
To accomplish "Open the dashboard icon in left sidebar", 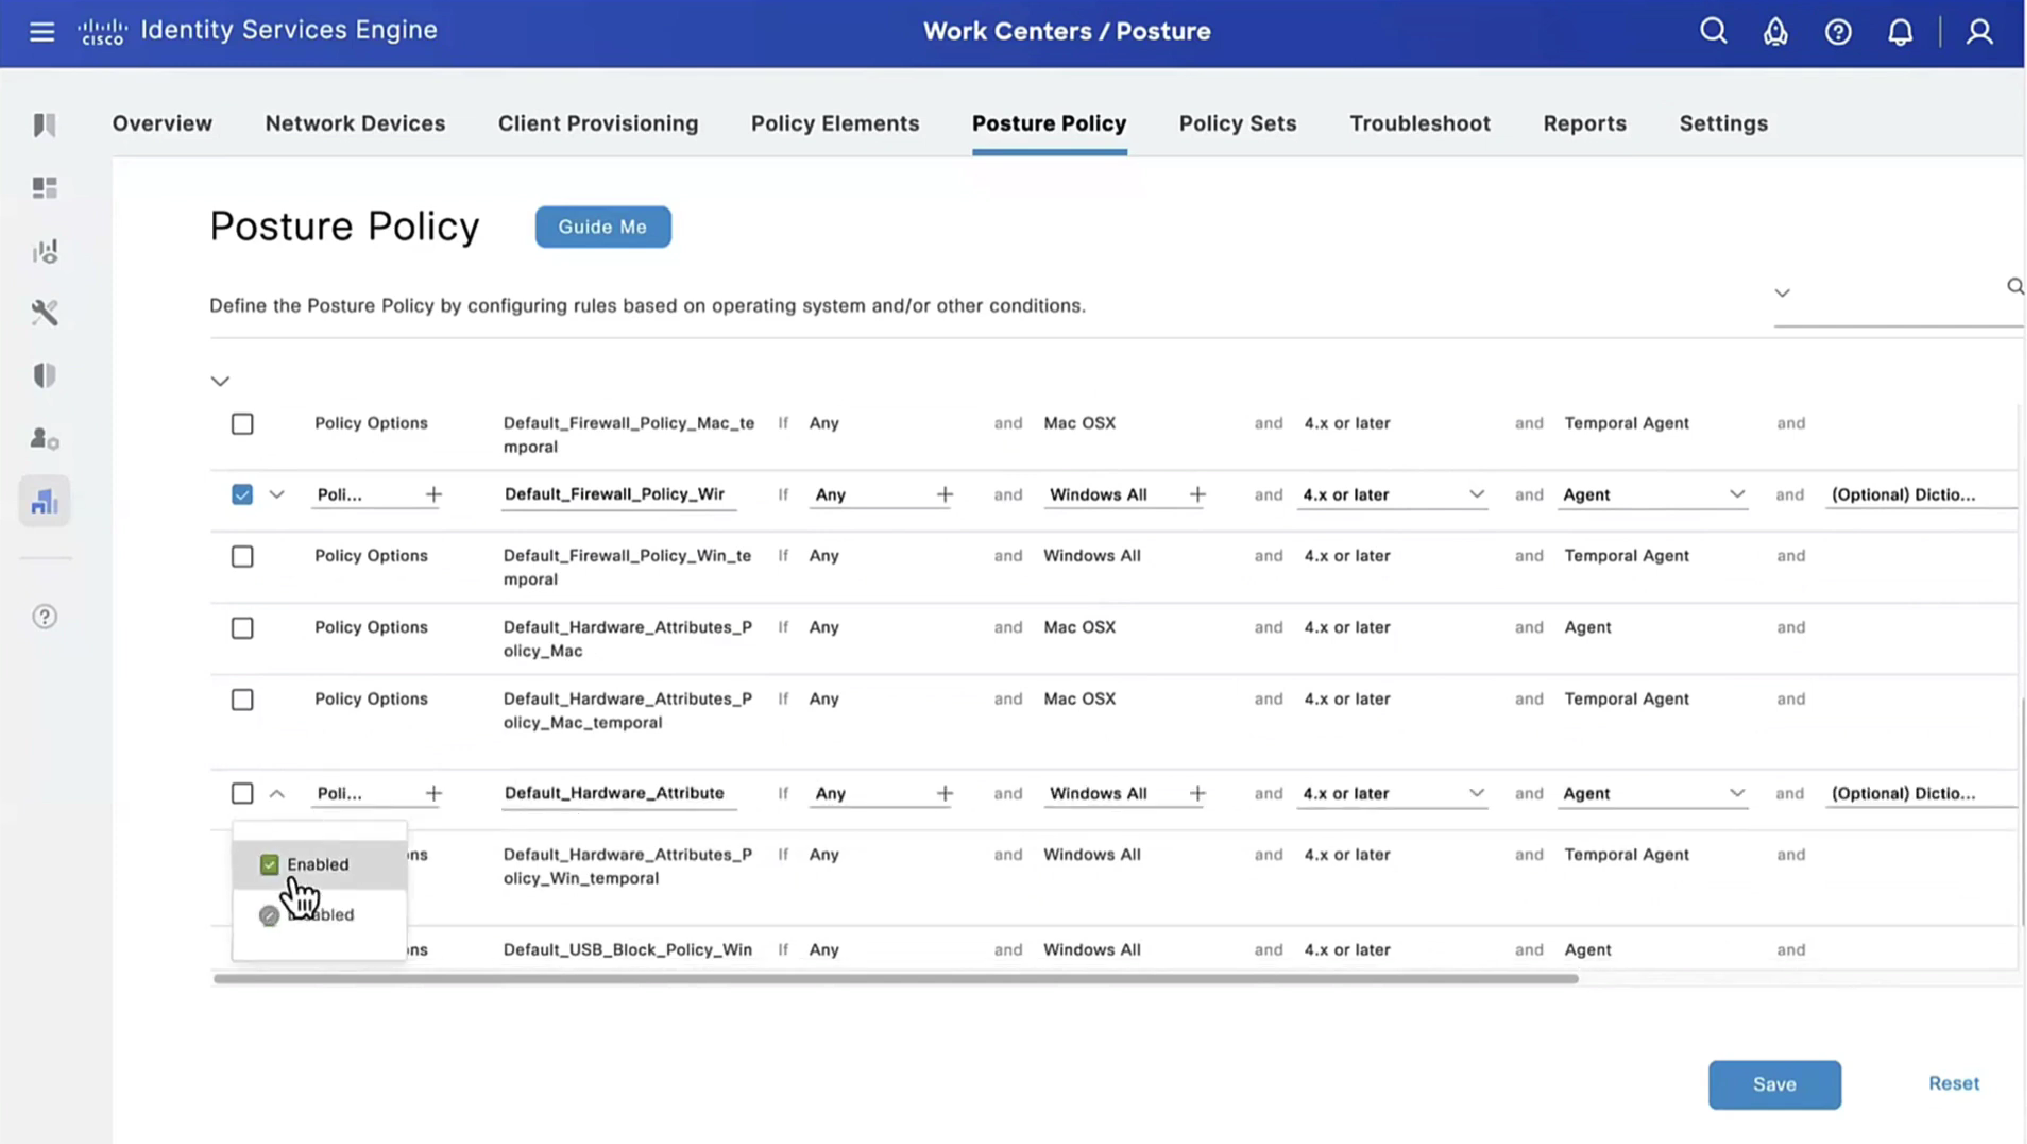I will point(44,188).
